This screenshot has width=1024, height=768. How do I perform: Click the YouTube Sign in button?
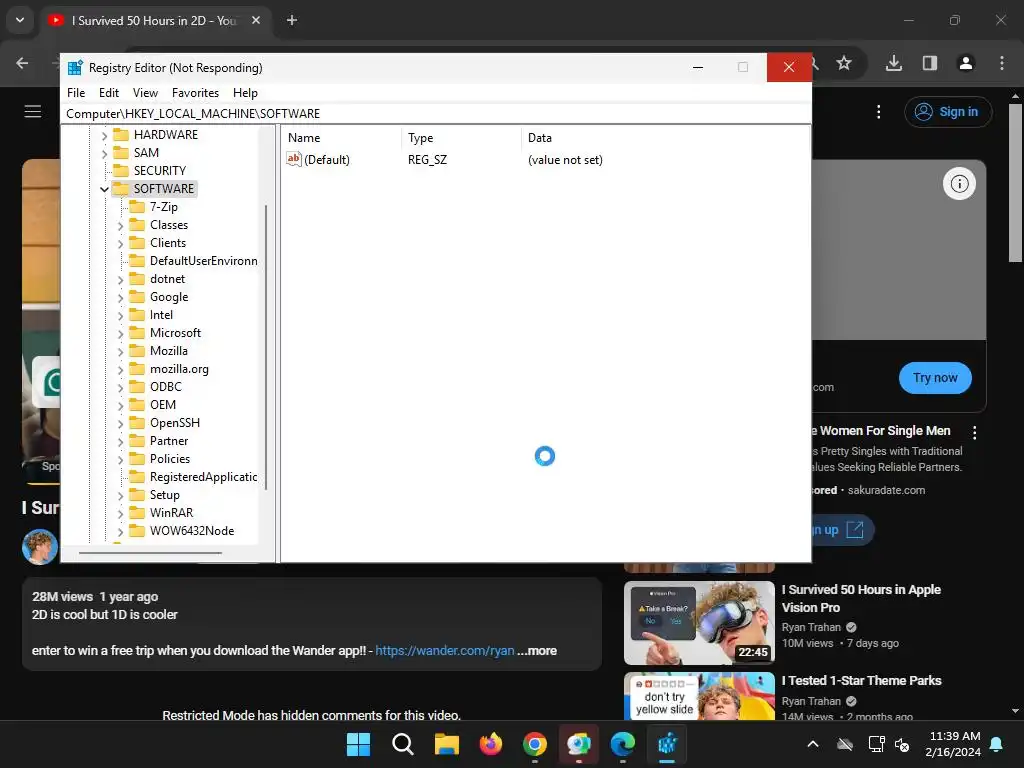click(x=948, y=112)
